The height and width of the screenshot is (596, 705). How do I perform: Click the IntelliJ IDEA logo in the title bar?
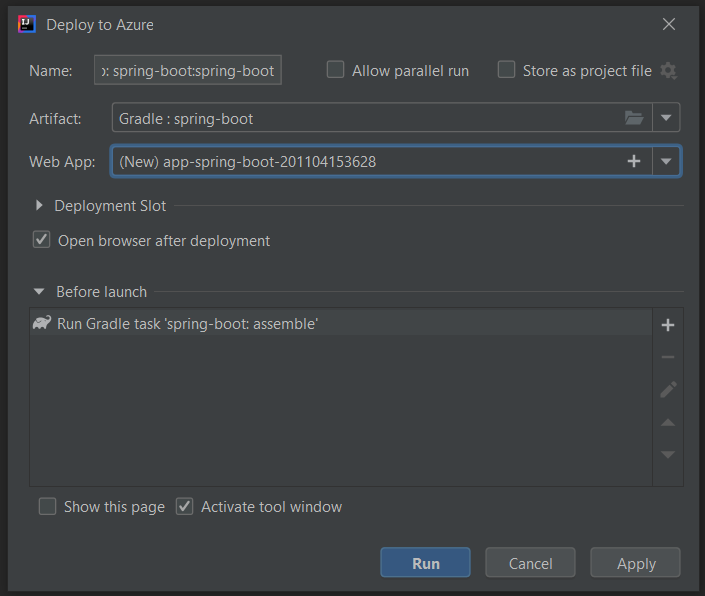(x=27, y=24)
